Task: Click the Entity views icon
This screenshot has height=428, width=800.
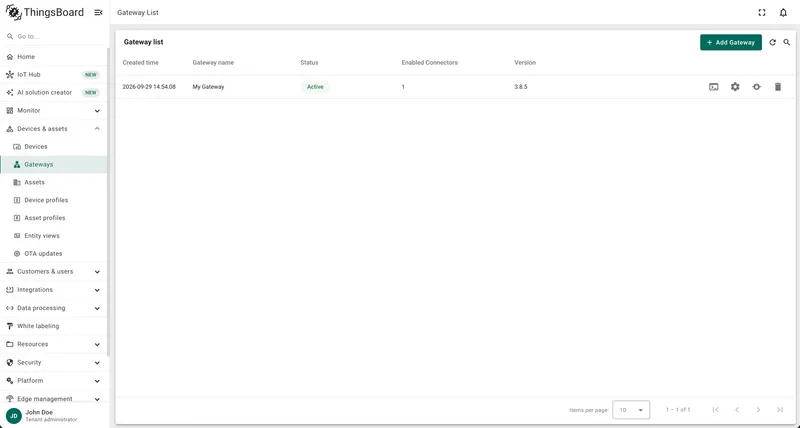Action: (x=17, y=236)
